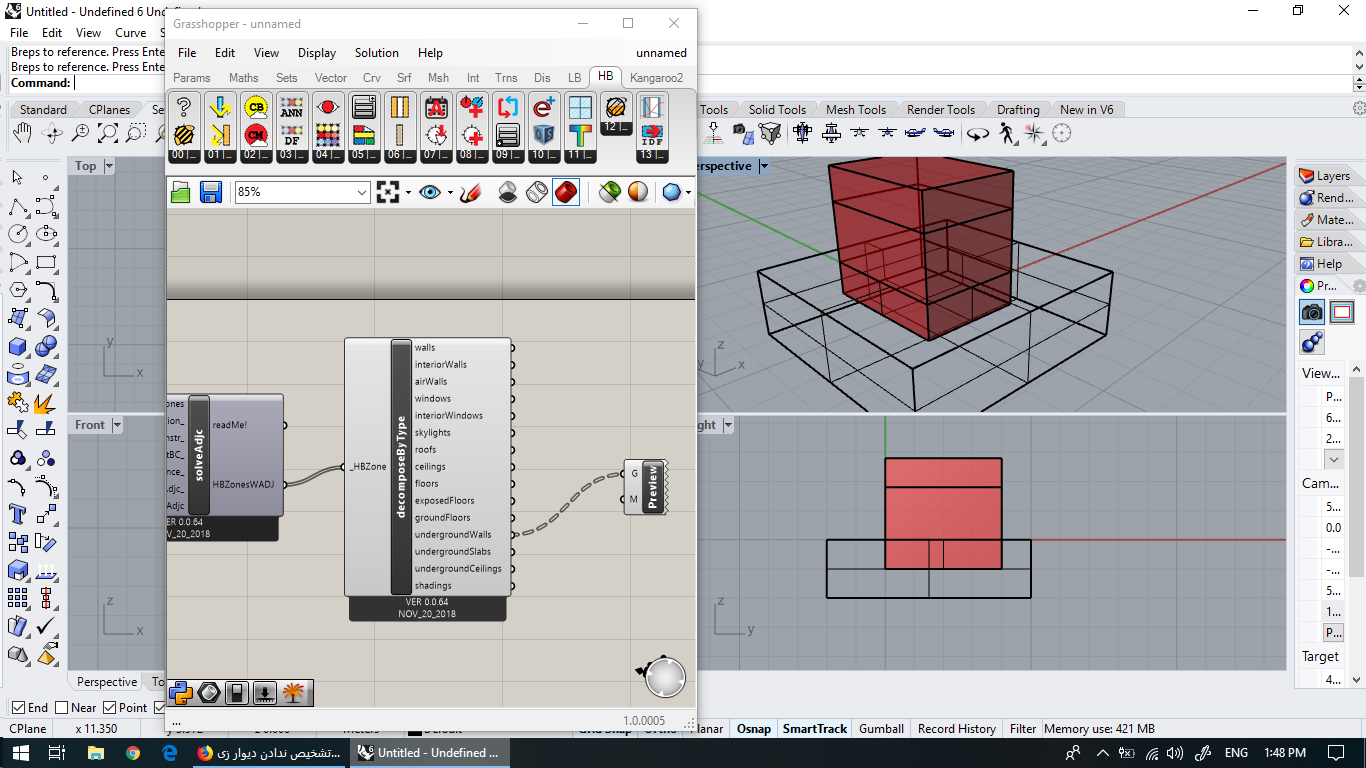
Task: Open file icon in Grasshopper canvas toolbar
Action: point(181,192)
